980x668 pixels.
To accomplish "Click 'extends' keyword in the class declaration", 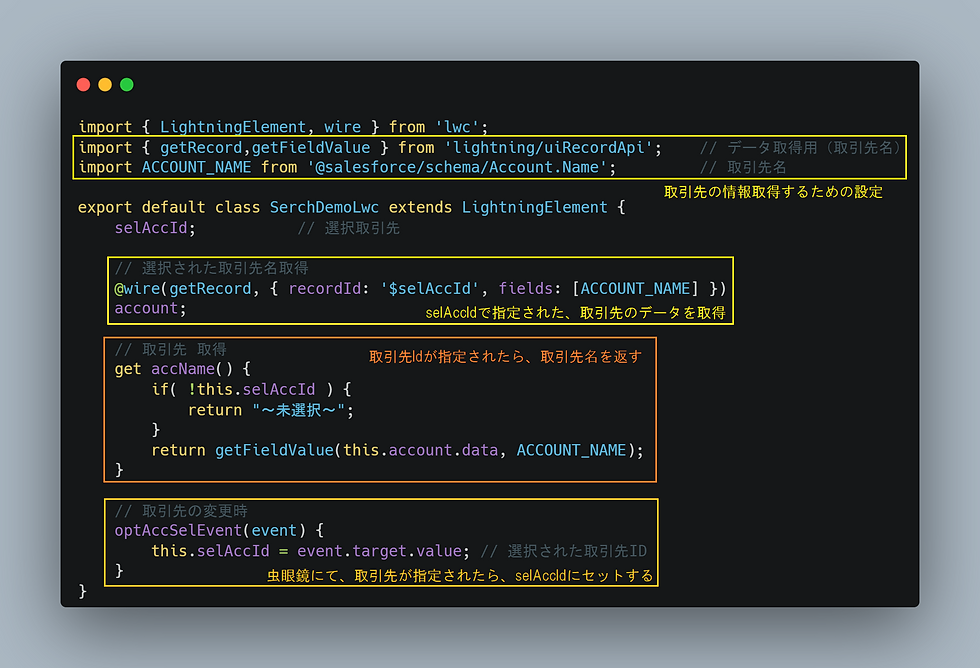I will (x=420, y=207).
